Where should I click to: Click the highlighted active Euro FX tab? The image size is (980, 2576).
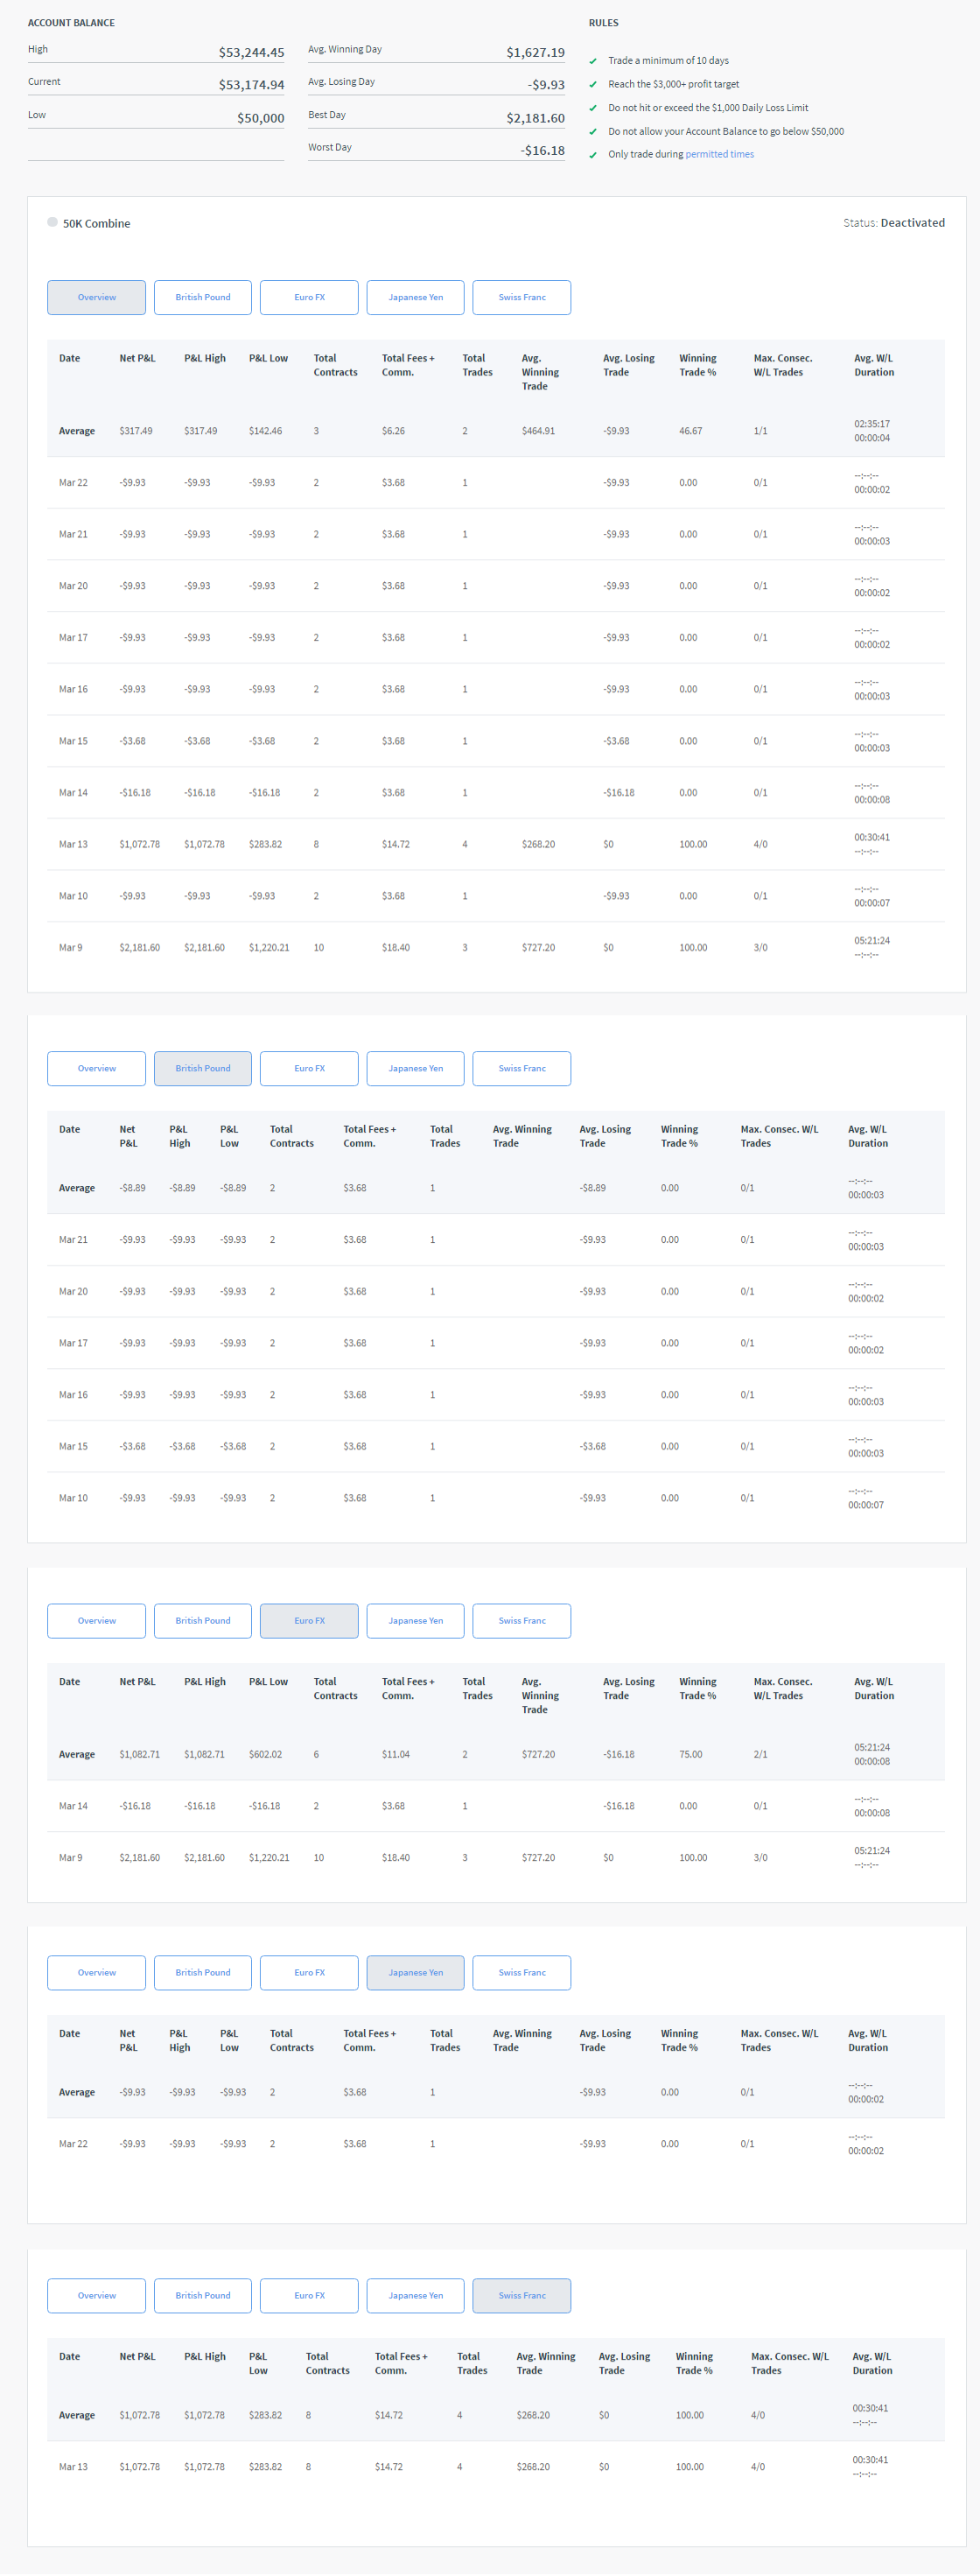tap(309, 1620)
